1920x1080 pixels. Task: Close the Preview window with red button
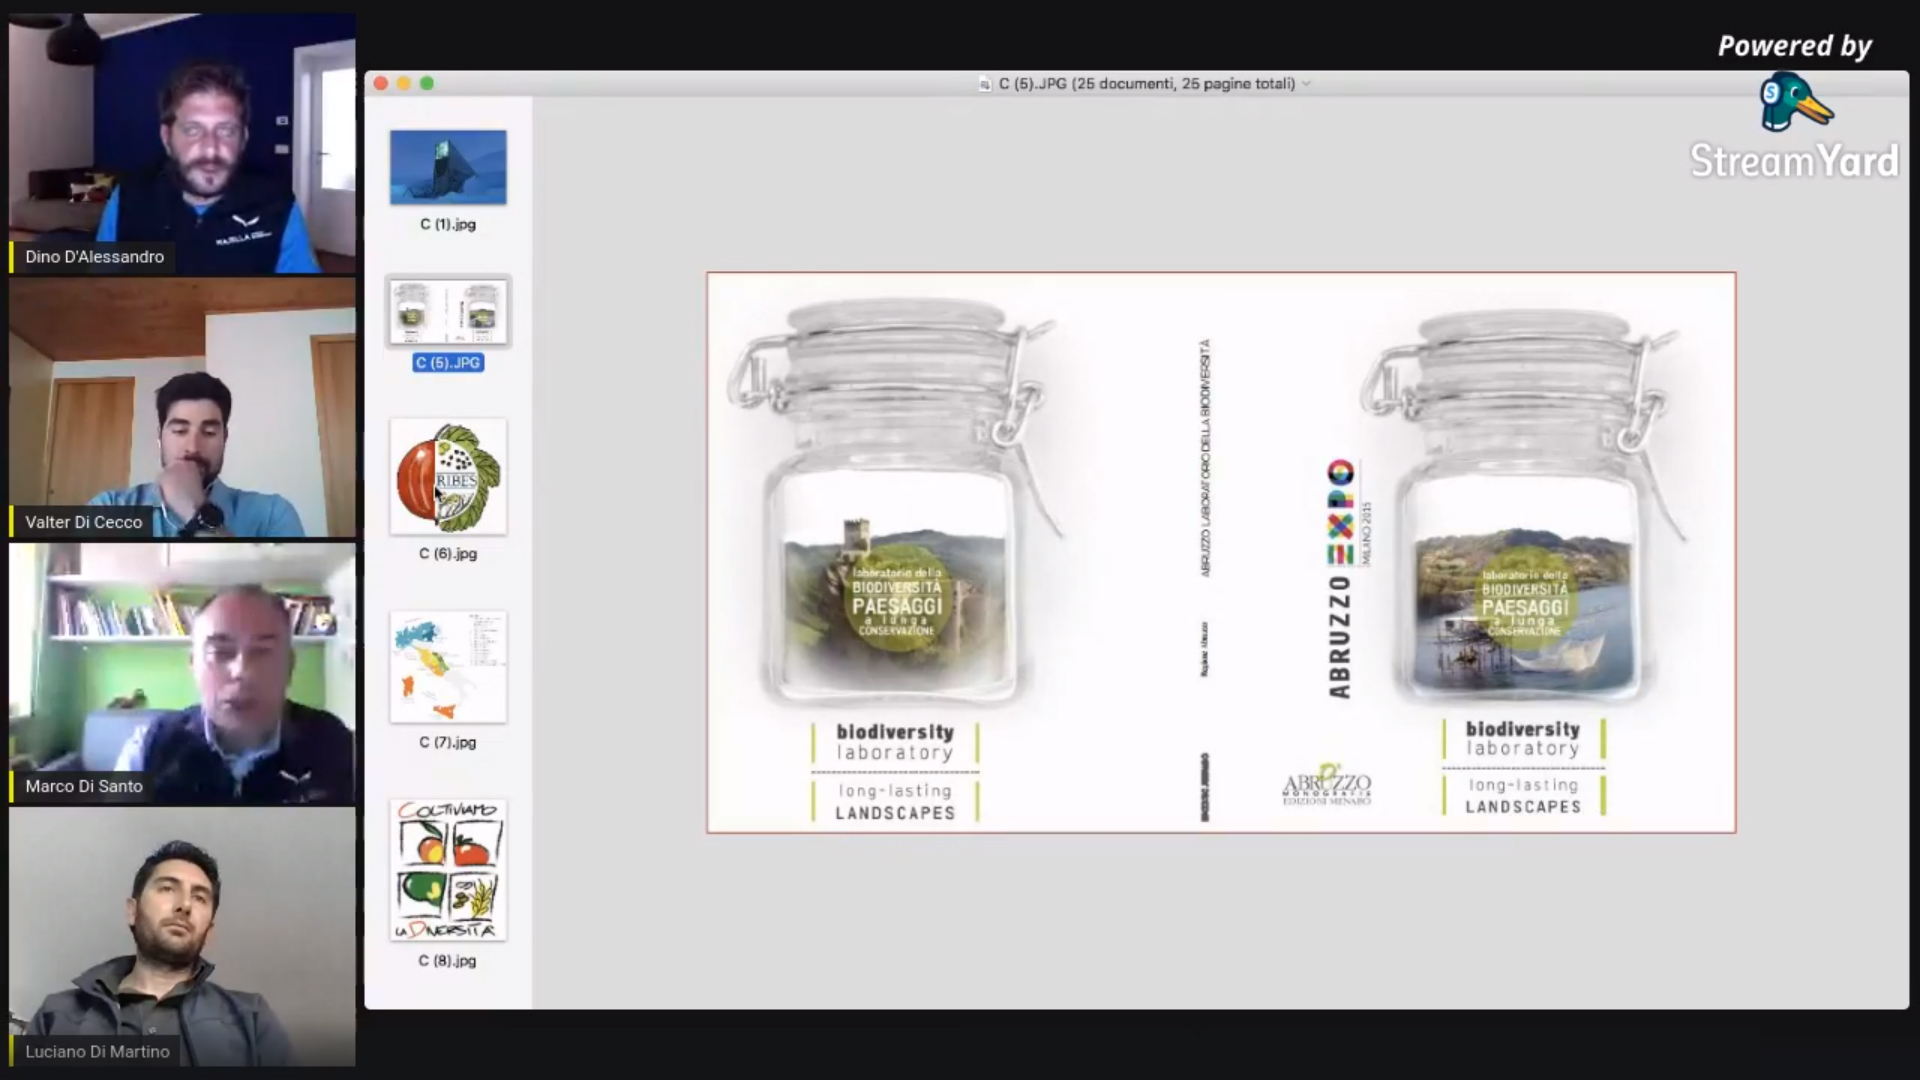point(381,83)
